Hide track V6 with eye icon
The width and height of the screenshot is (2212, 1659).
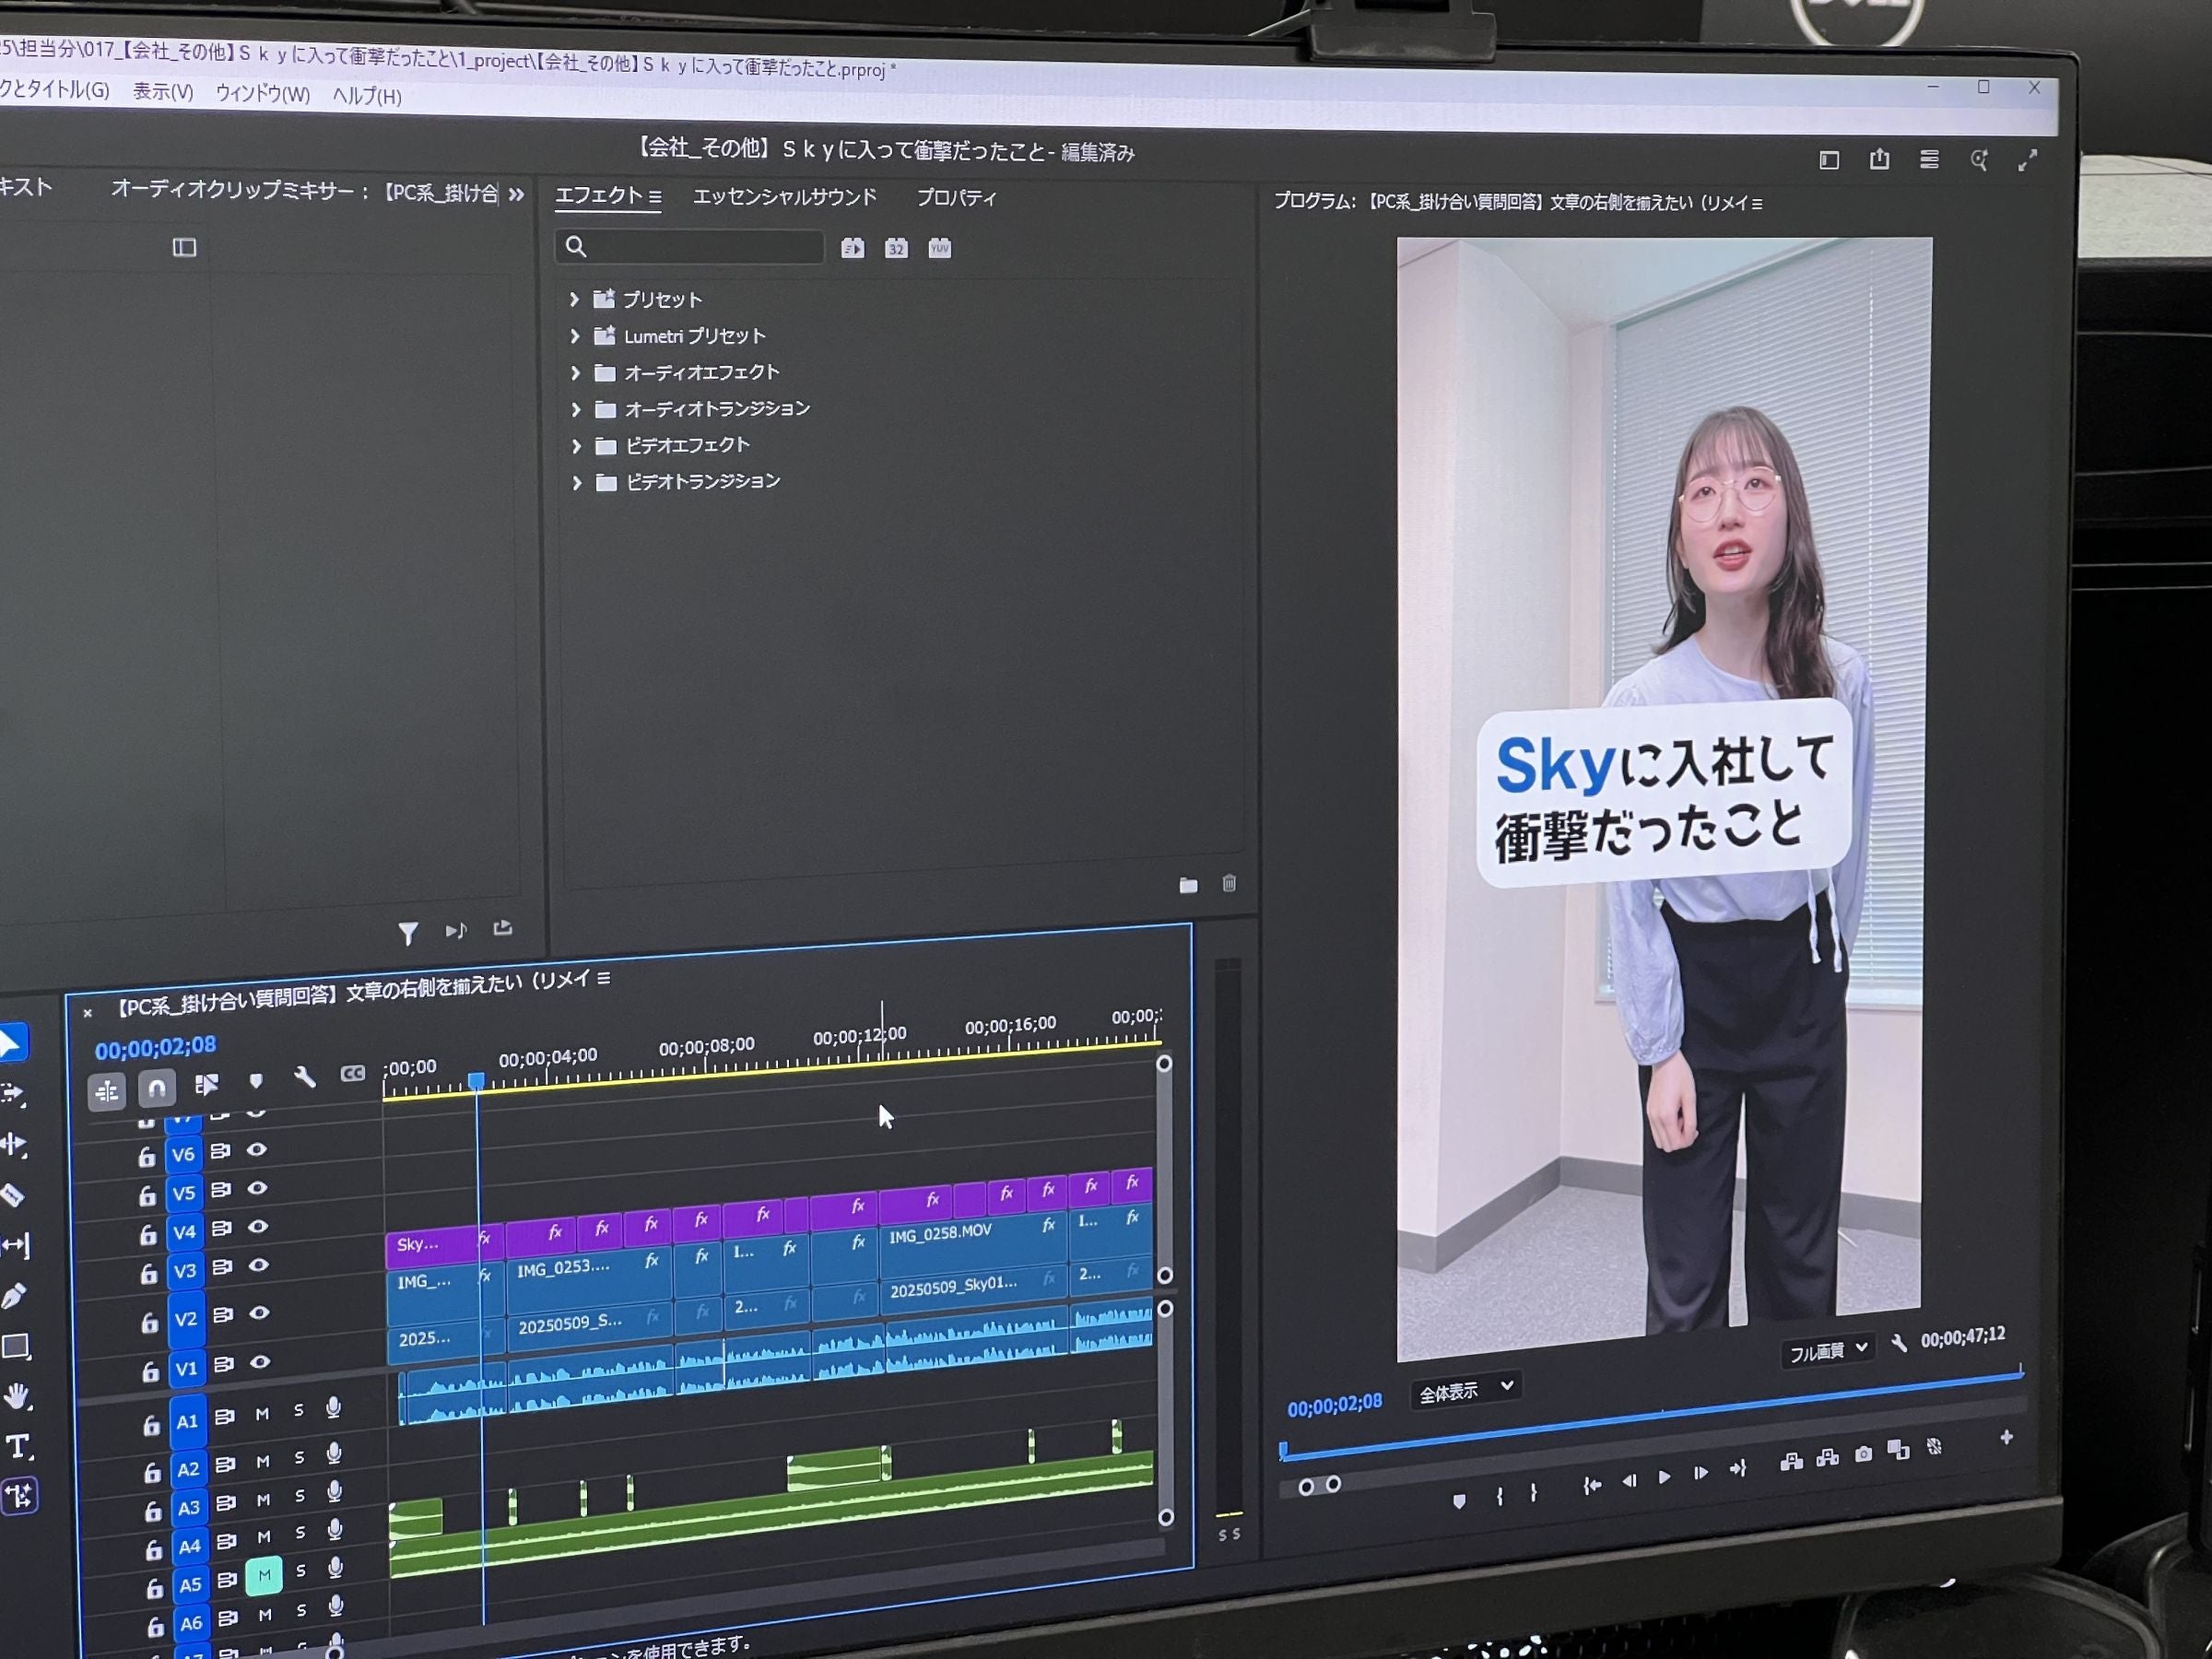257,1149
